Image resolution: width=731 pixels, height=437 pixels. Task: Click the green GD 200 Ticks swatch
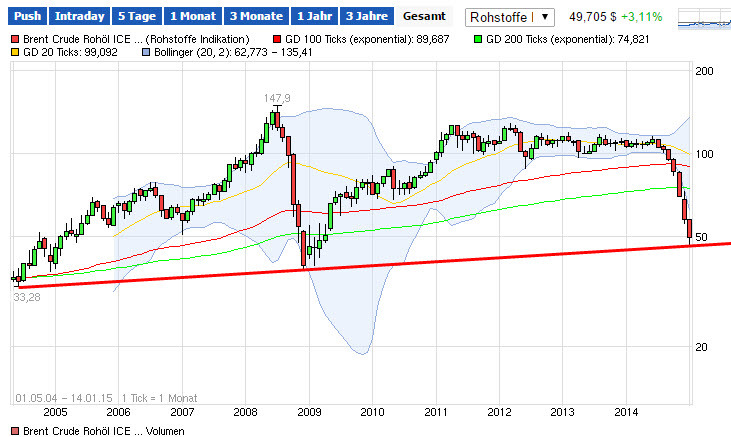478,39
